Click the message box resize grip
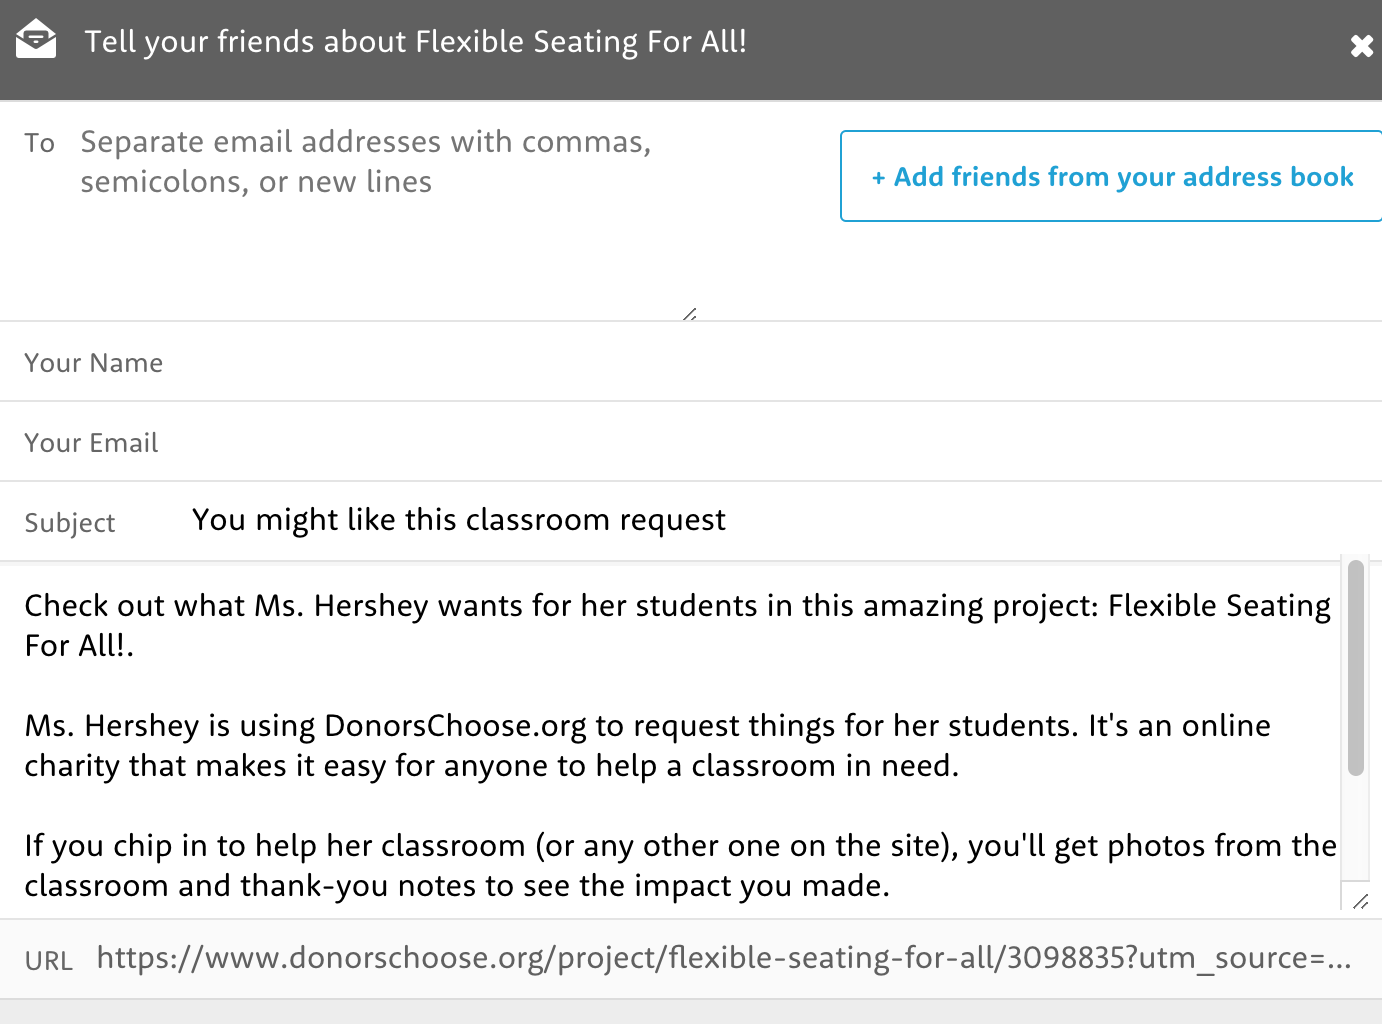This screenshot has width=1382, height=1024. click(x=1360, y=901)
